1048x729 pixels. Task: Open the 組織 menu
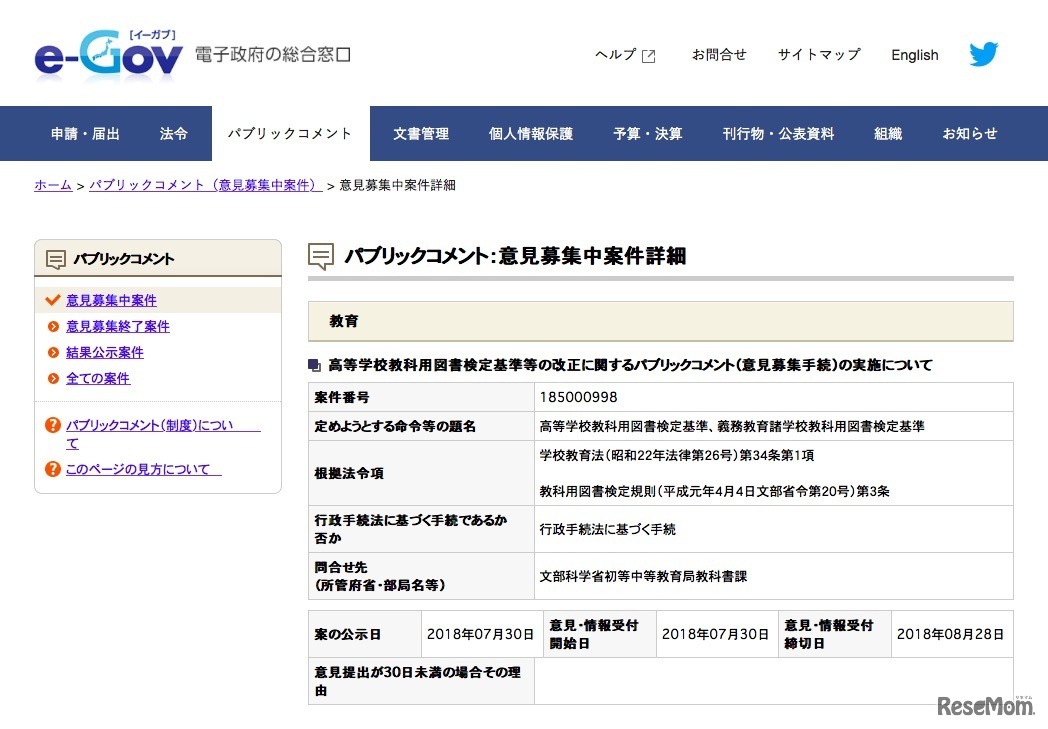tap(888, 134)
